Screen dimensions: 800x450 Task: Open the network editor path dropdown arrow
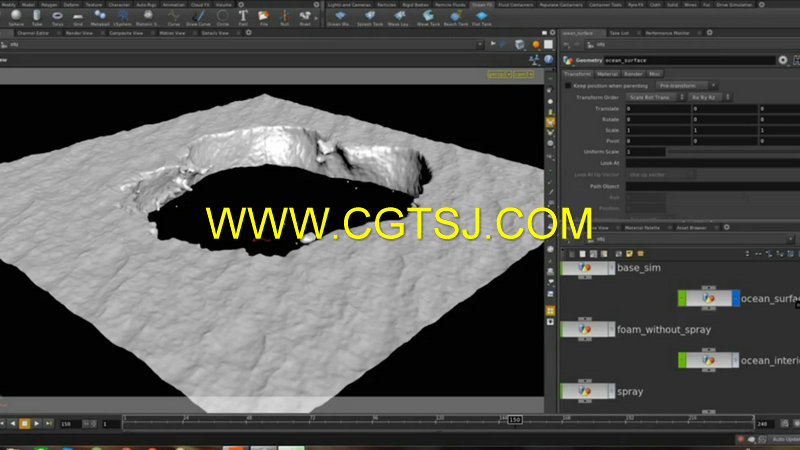coord(790,239)
